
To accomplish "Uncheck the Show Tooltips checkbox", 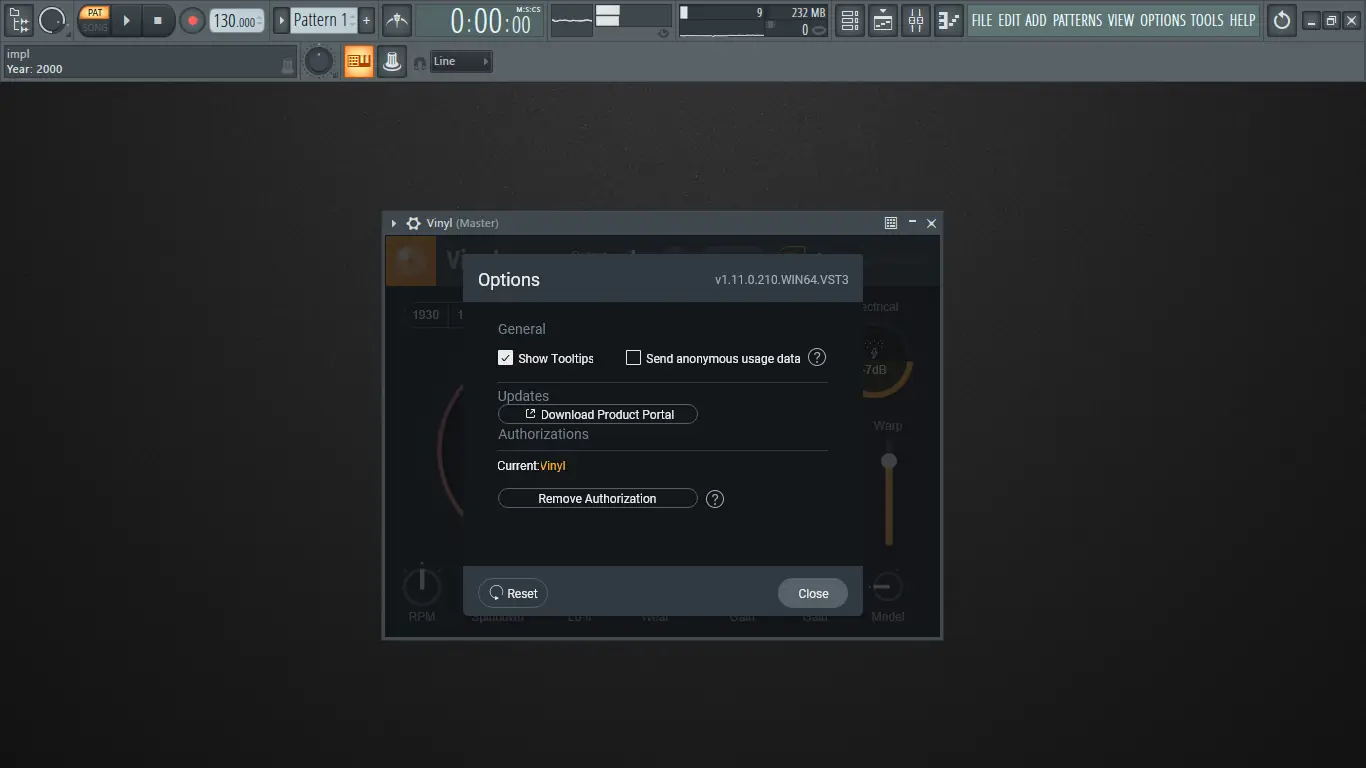I will pos(506,358).
